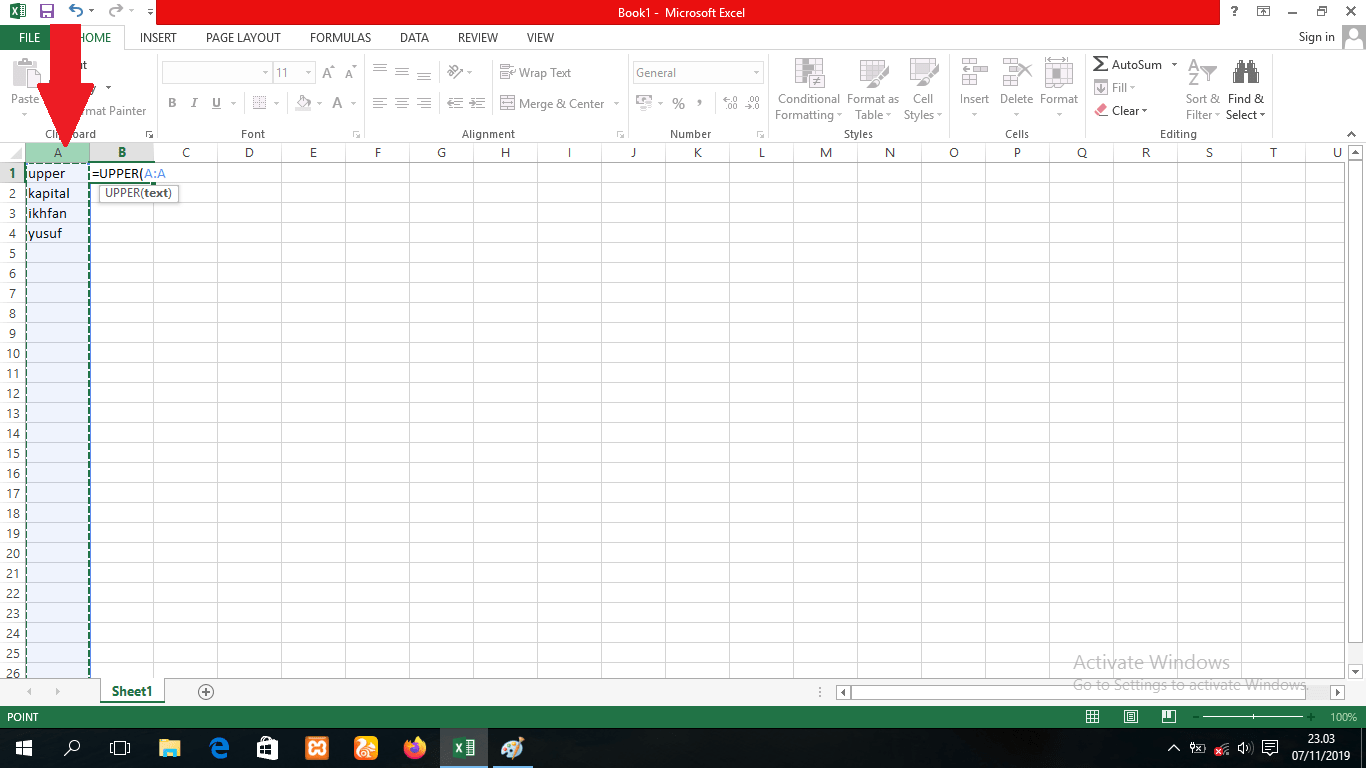Add a new sheet
This screenshot has width=1366, height=768.
pos(206,691)
